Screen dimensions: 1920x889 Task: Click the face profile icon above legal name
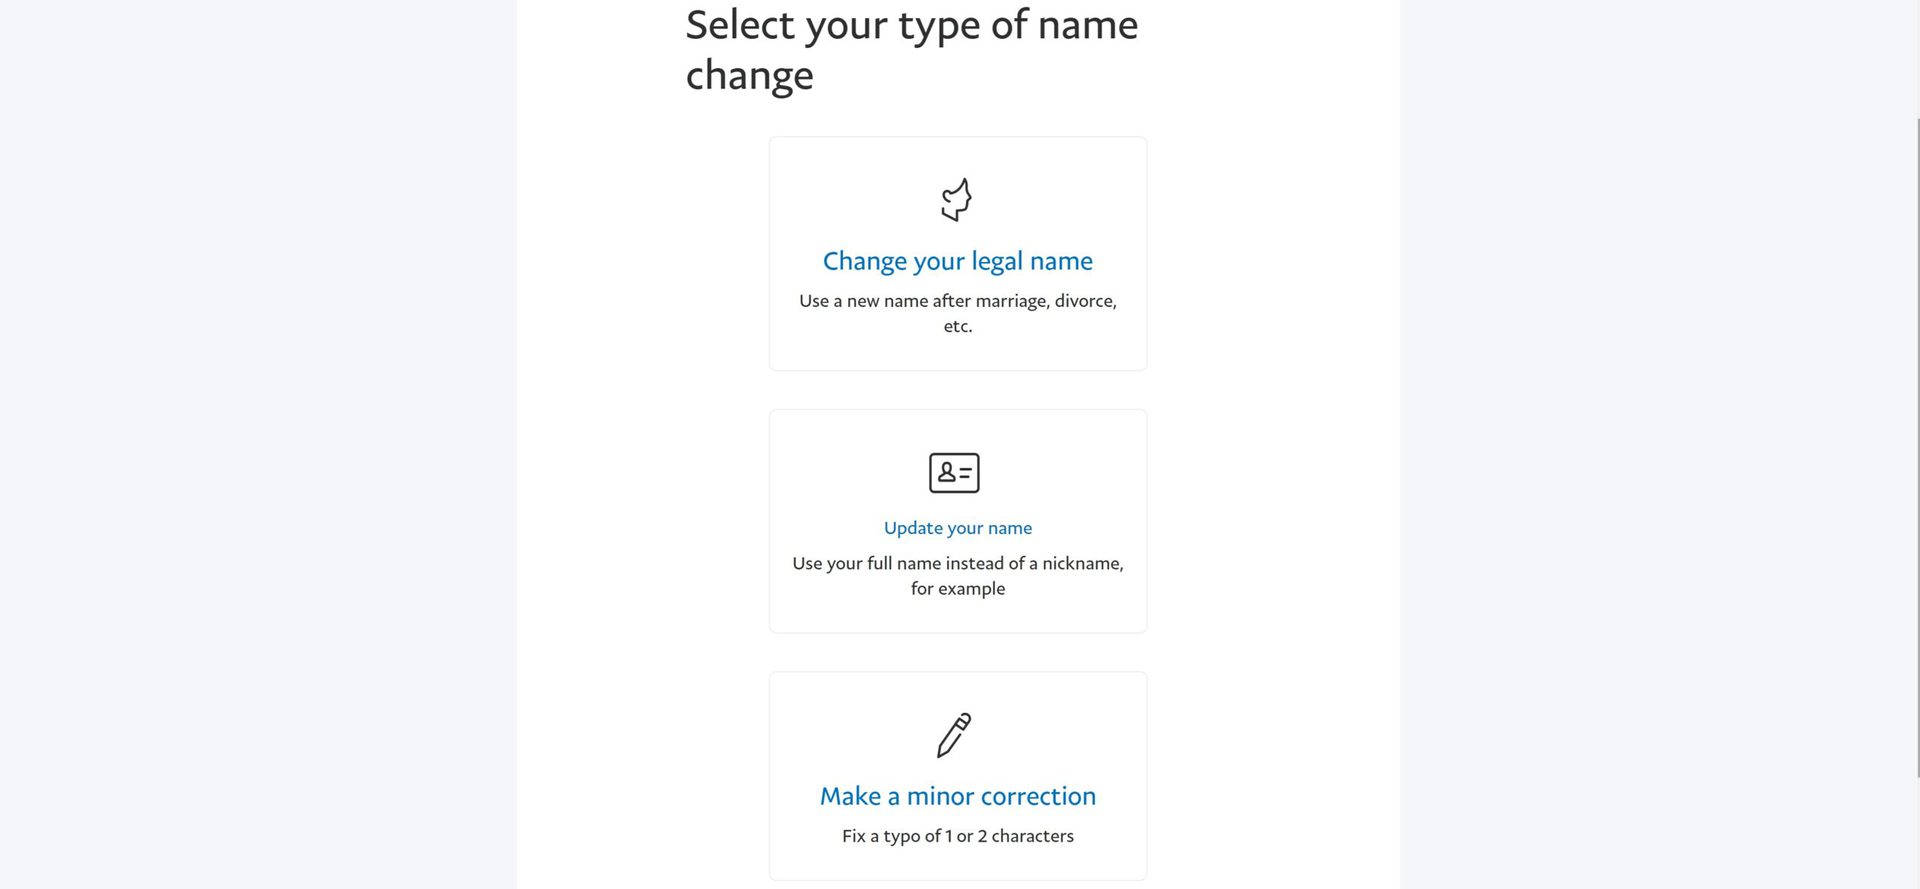tap(956, 200)
